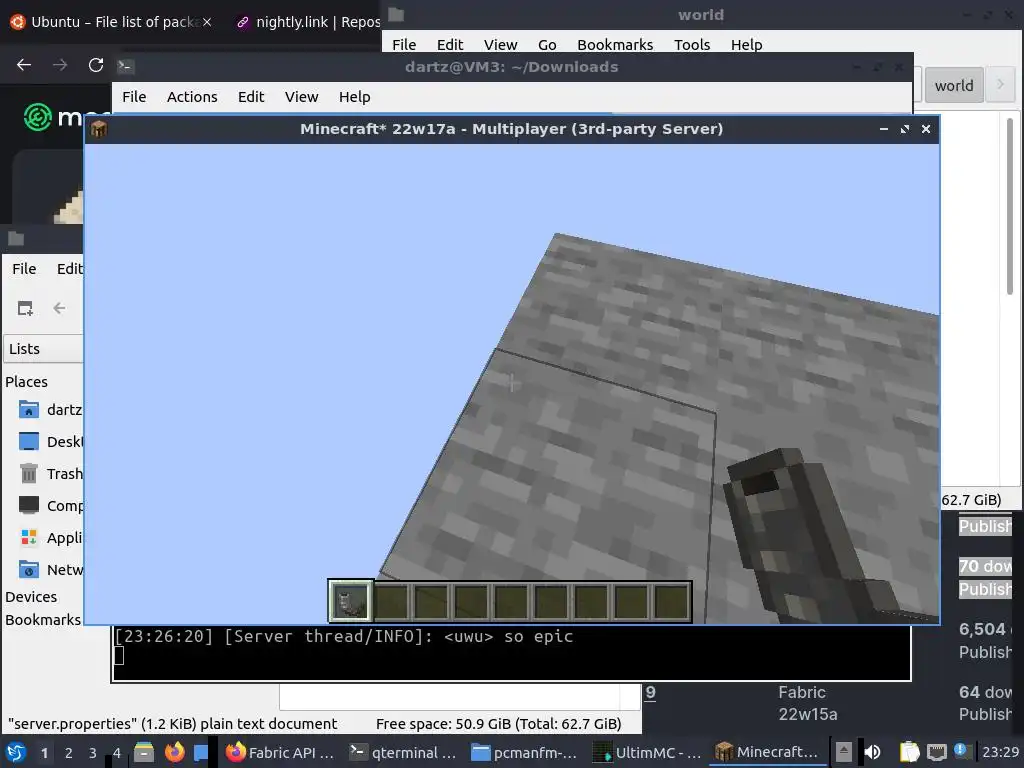
Task: Open the Help menu in qterminal
Action: coord(355,97)
